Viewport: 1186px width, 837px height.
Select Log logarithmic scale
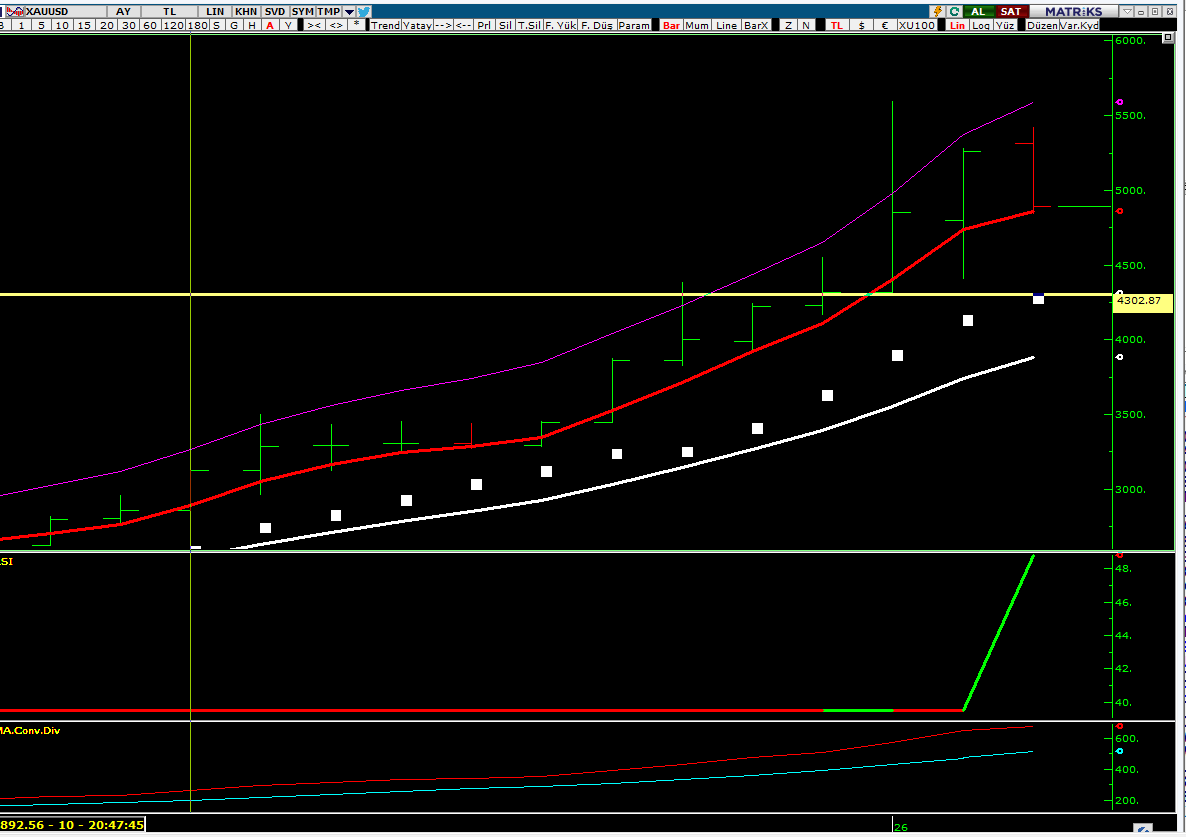pyautogui.click(x=981, y=25)
